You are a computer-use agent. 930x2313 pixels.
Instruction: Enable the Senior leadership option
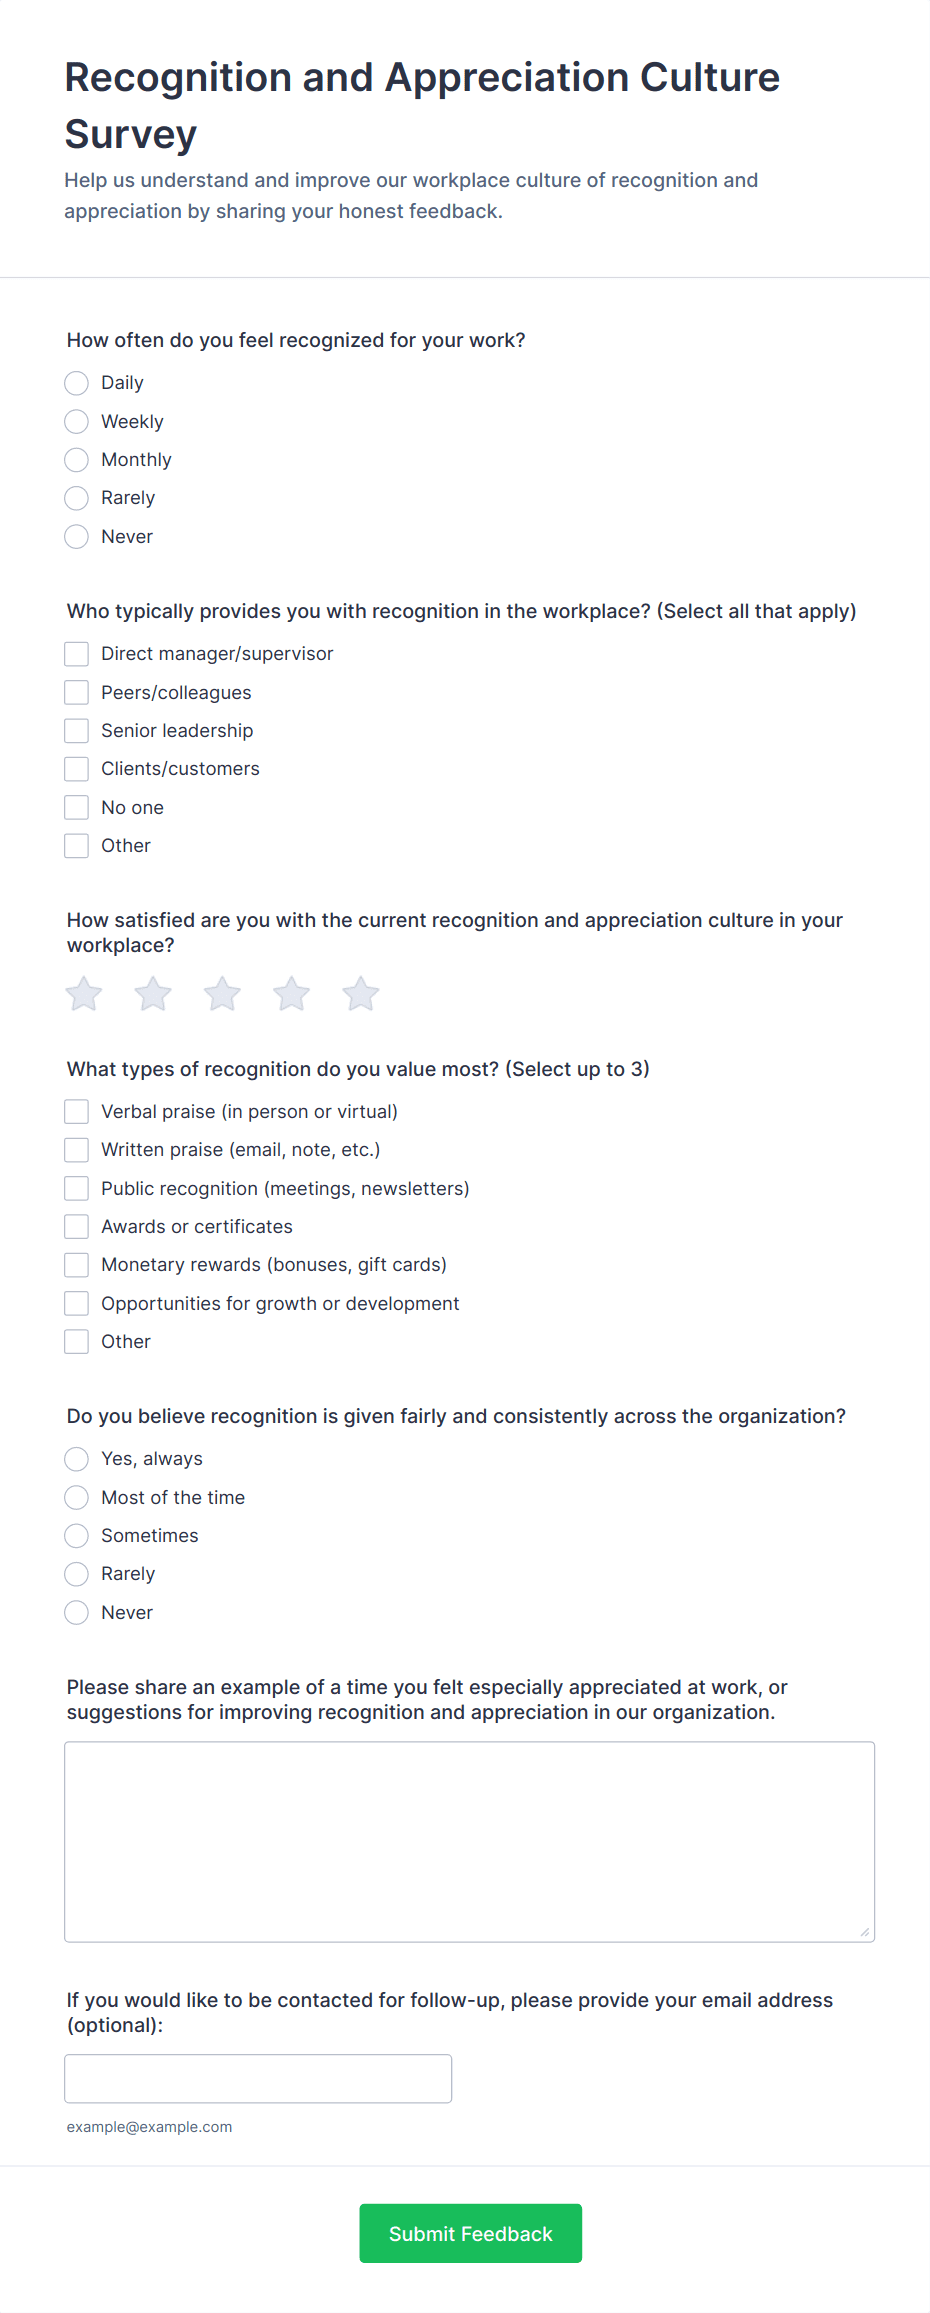76,730
